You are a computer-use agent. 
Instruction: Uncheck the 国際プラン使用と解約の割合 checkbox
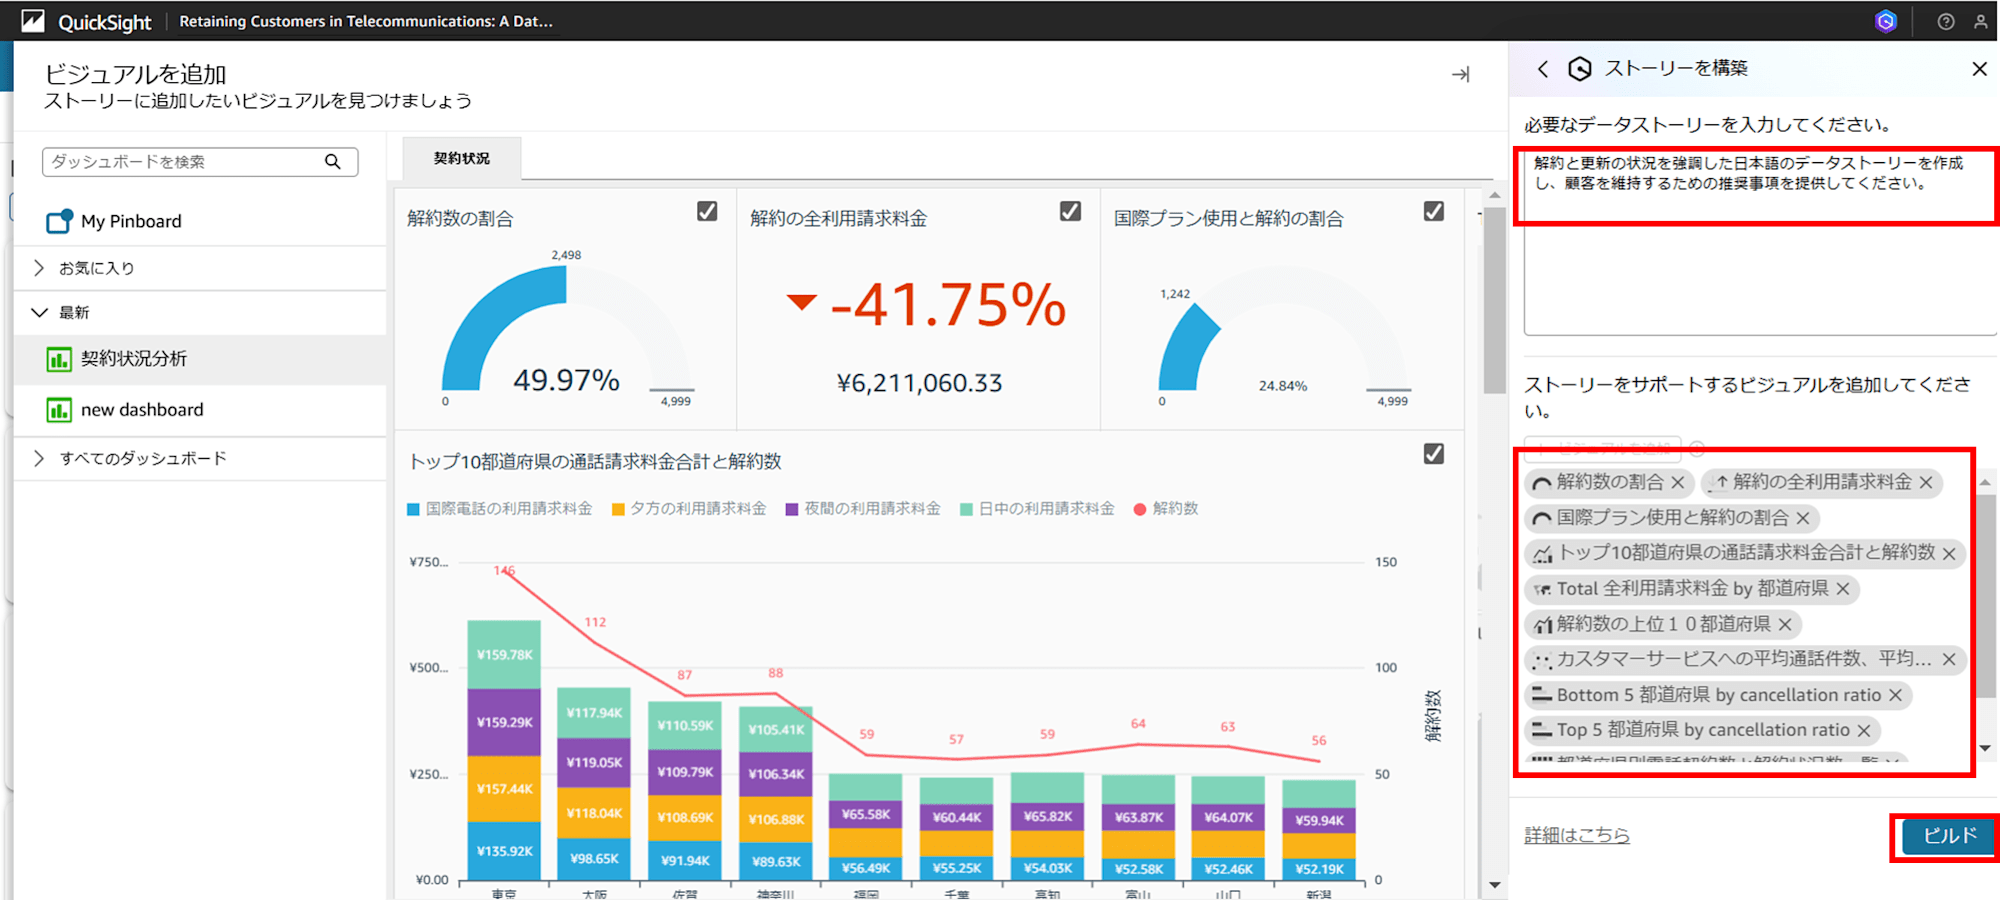(1434, 211)
